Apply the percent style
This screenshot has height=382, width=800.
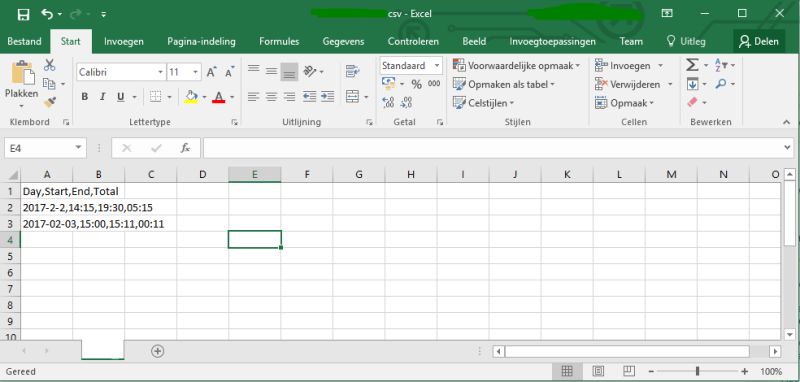pos(416,84)
